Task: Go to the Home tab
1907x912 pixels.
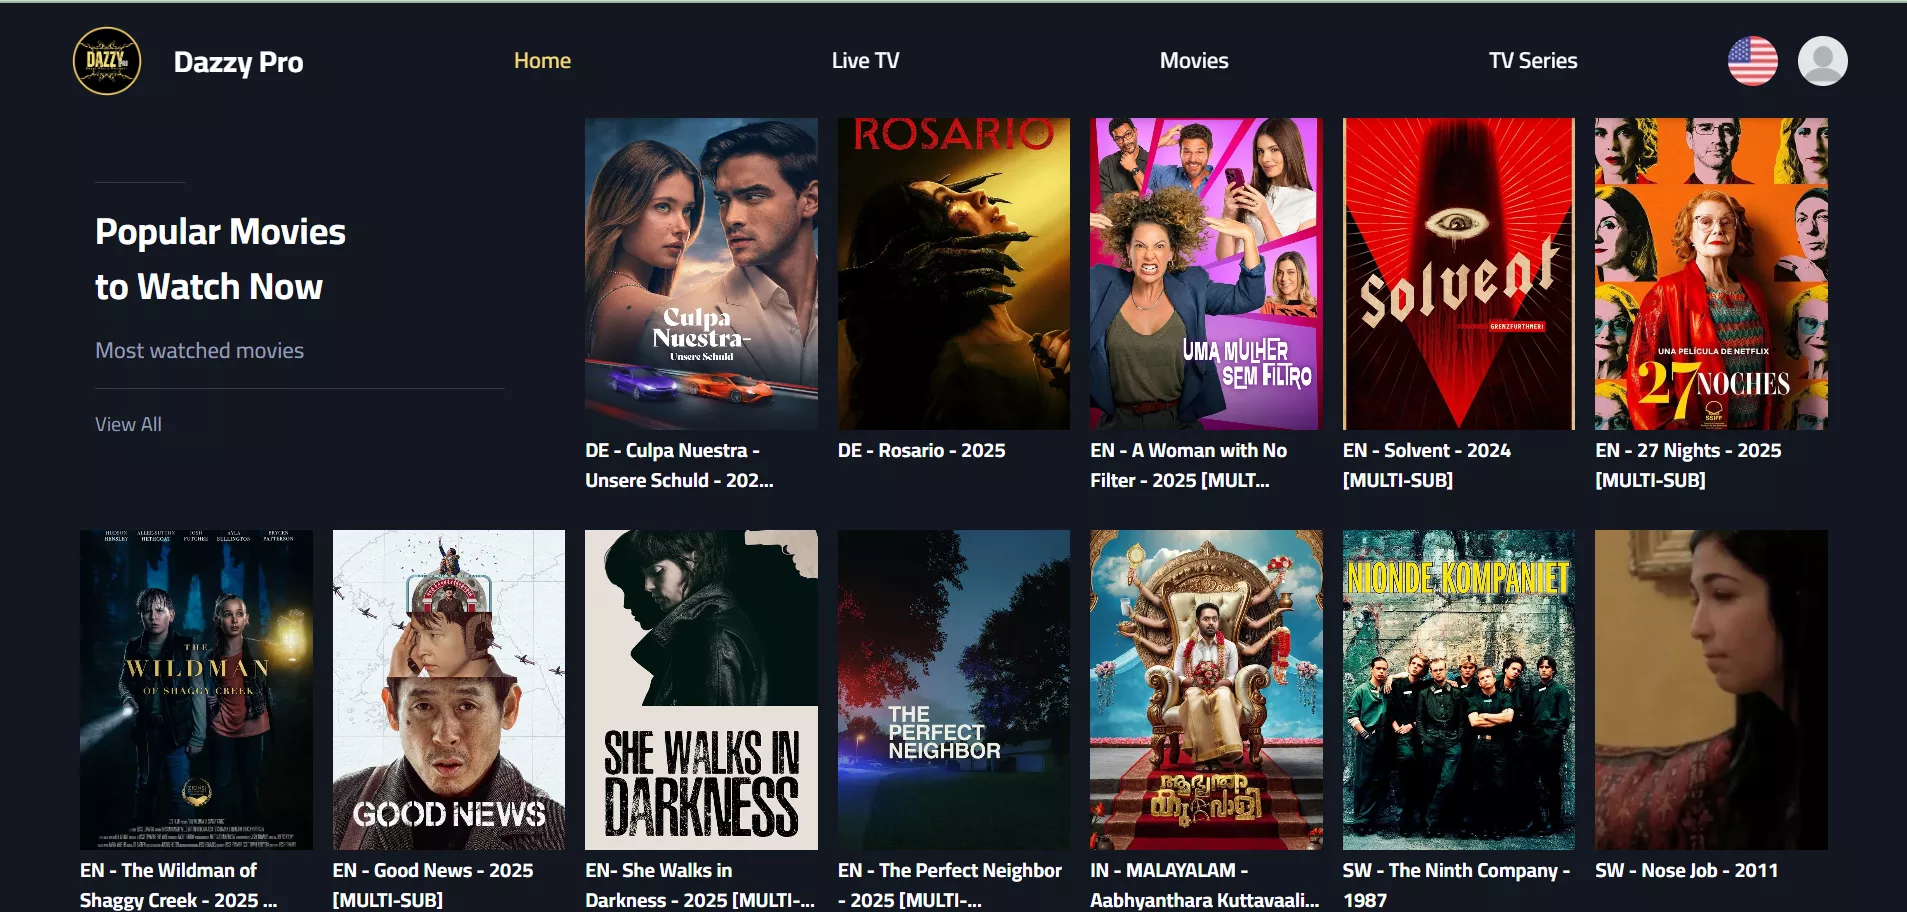Action: pos(542,61)
